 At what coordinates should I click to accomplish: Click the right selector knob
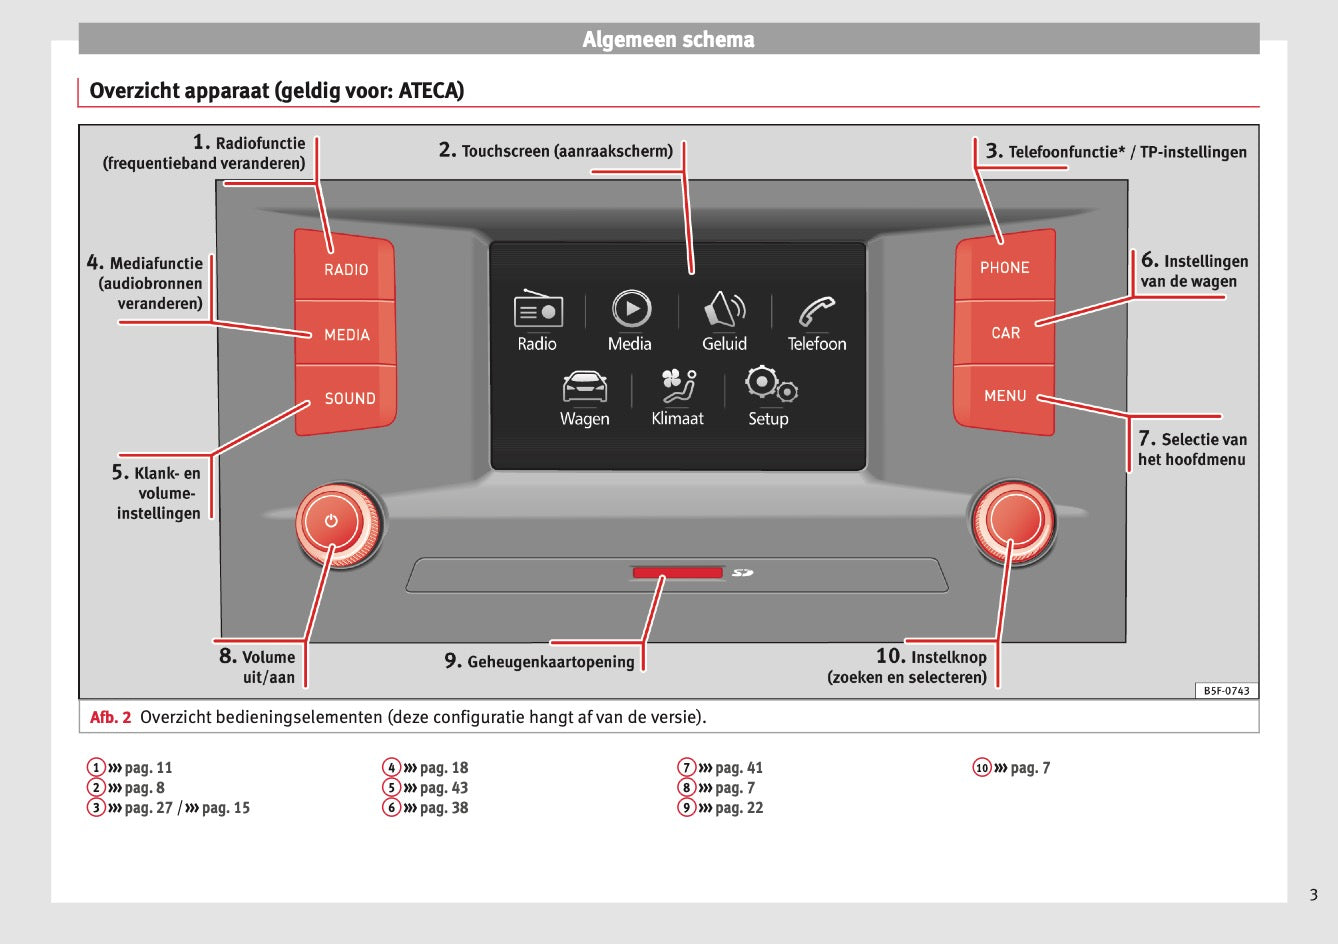pyautogui.click(x=1012, y=521)
